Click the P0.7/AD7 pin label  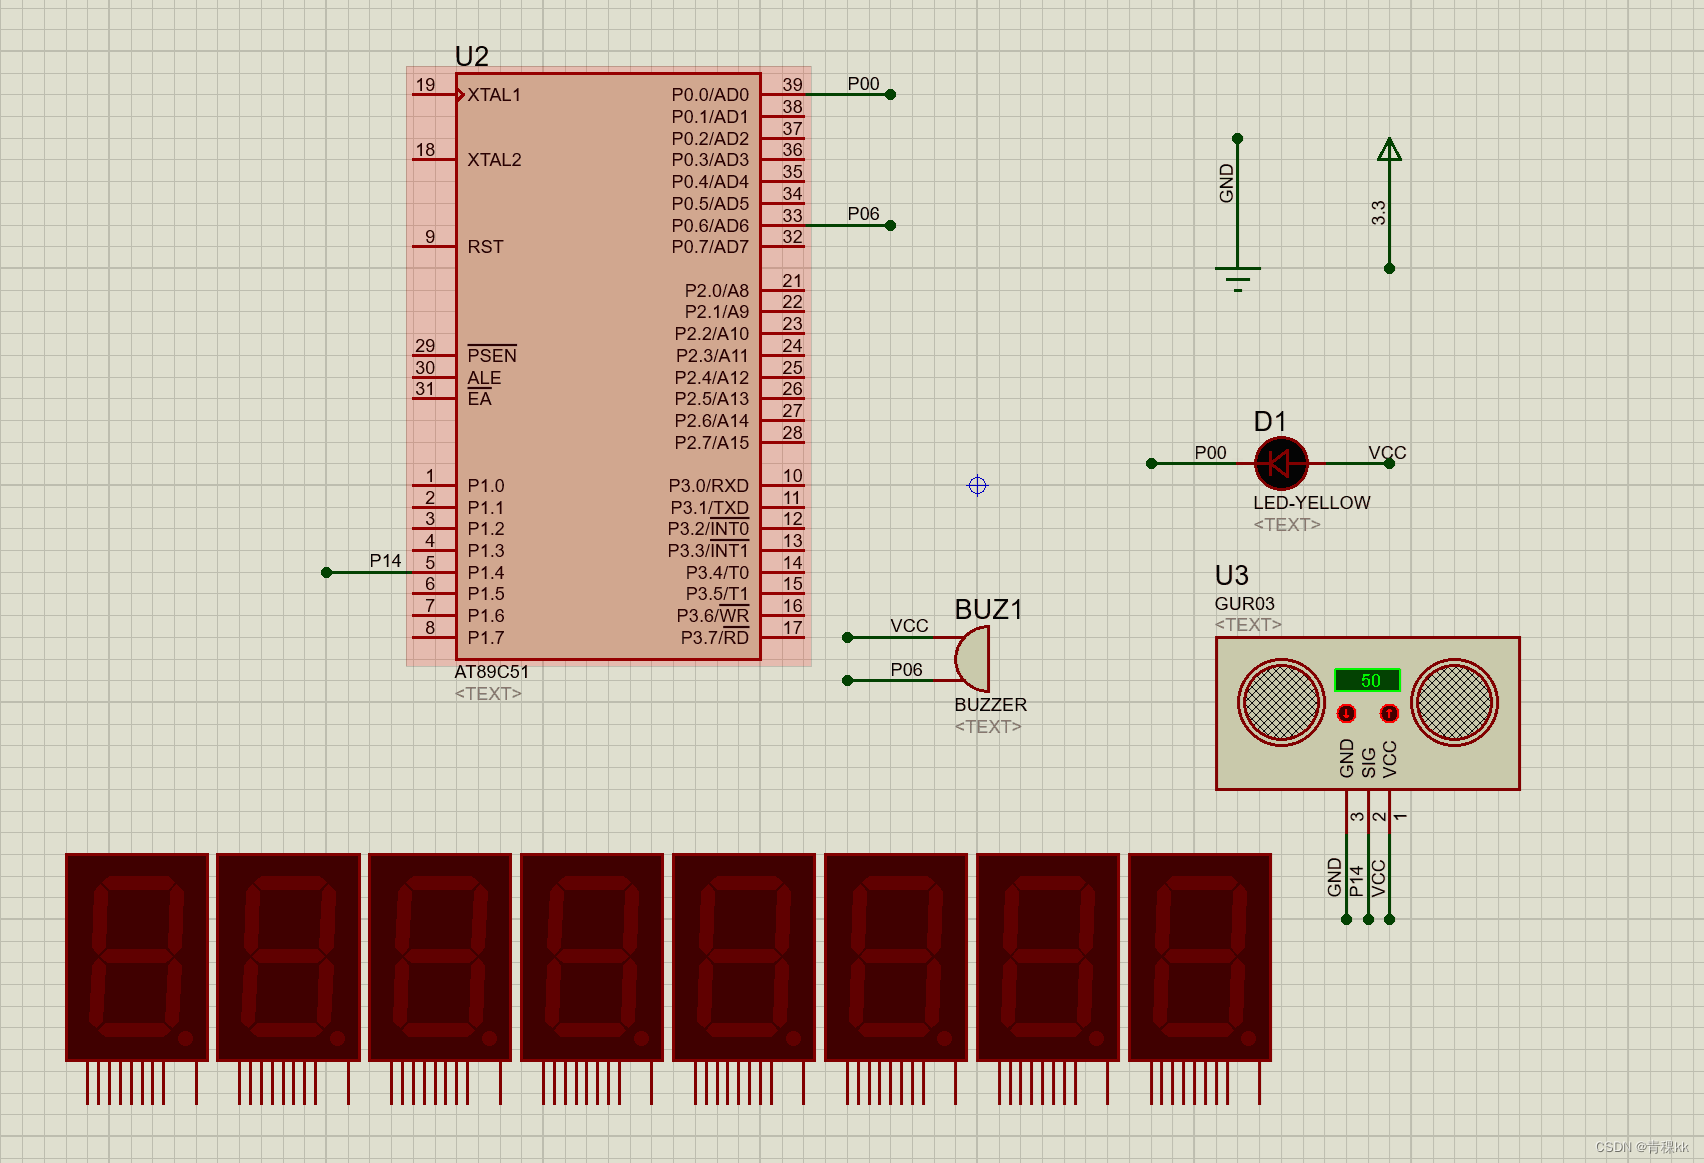coord(710,247)
